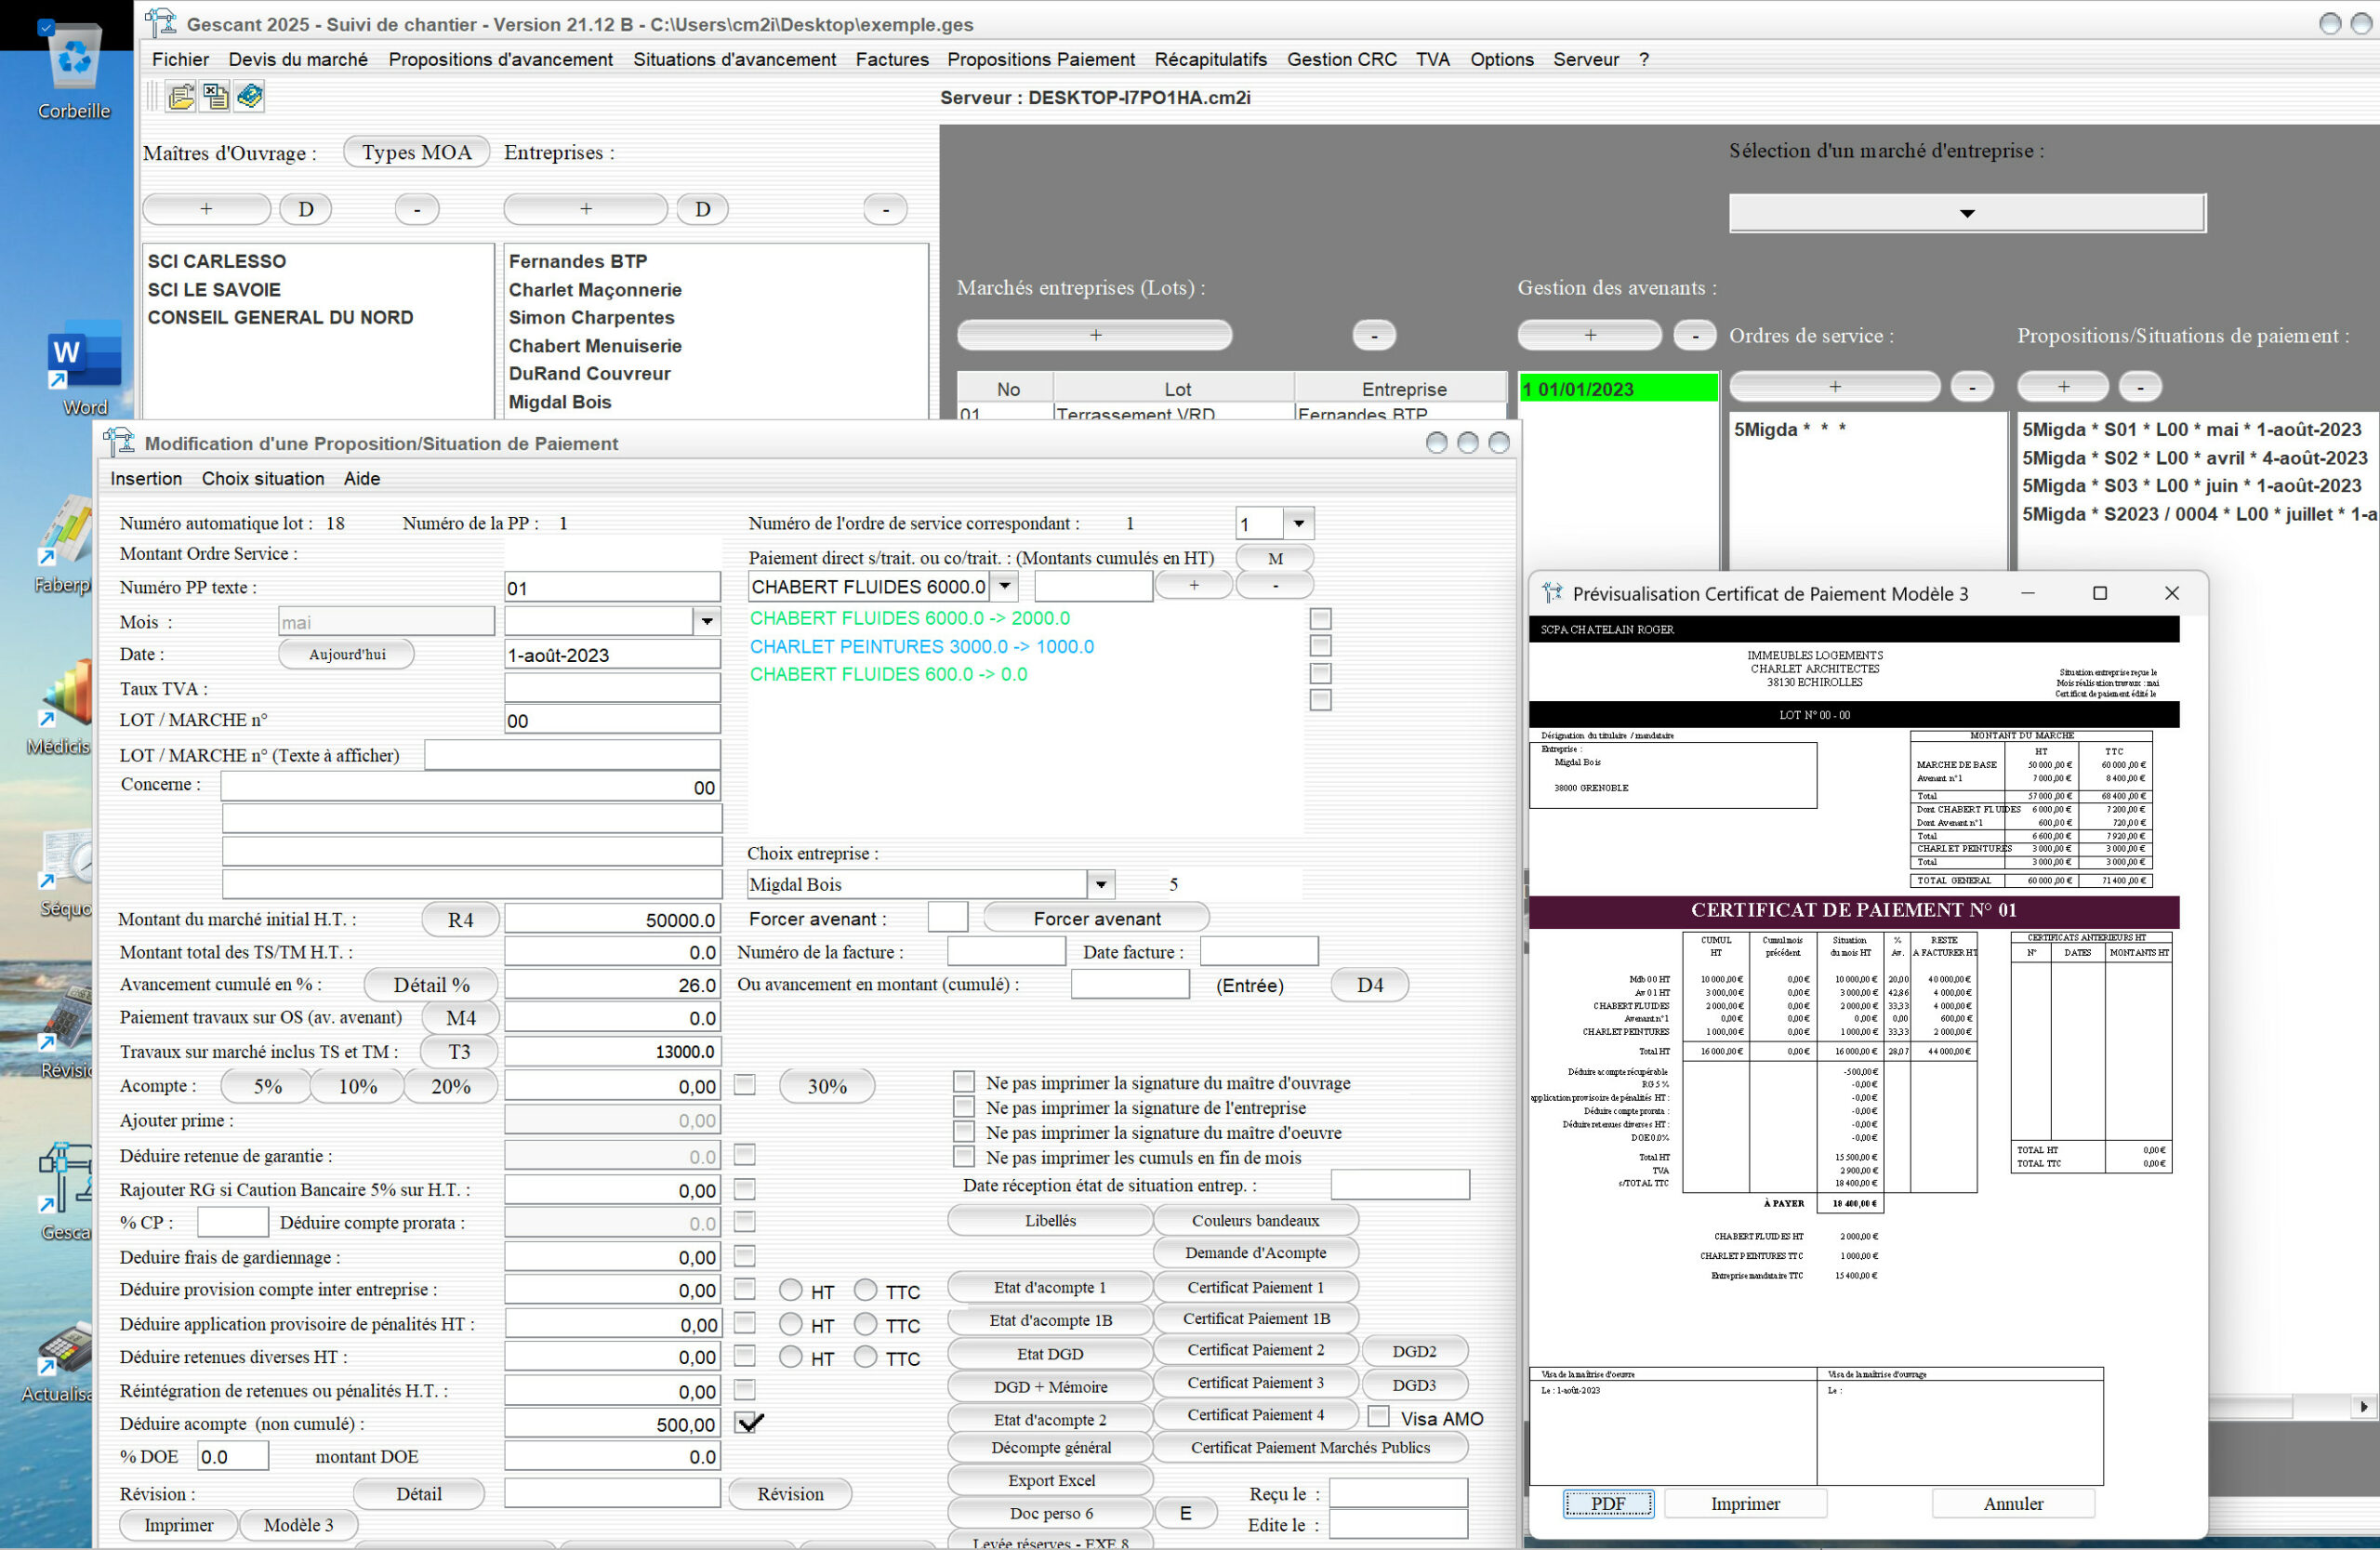Click the 20% acompte button
Image resolution: width=2380 pixels, height=1550 pixels.
point(450,1086)
